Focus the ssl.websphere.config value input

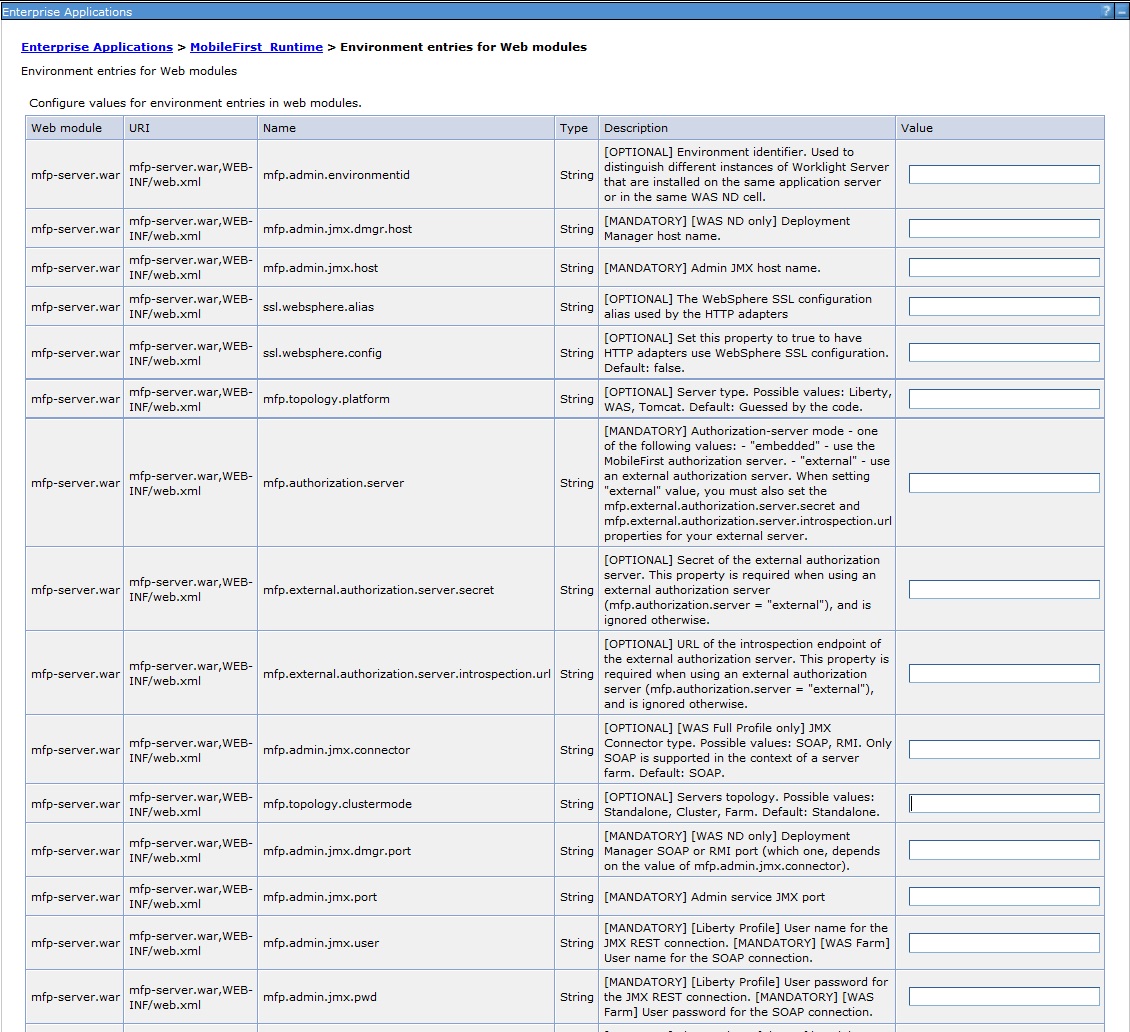click(1004, 352)
